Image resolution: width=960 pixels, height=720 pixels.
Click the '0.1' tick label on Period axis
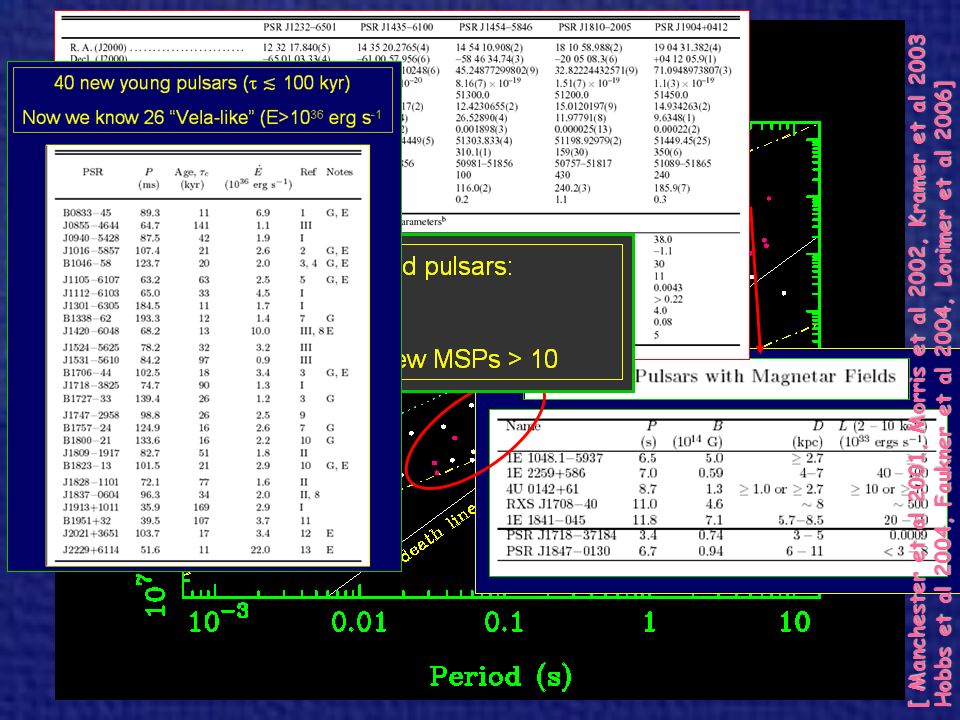[503, 622]
